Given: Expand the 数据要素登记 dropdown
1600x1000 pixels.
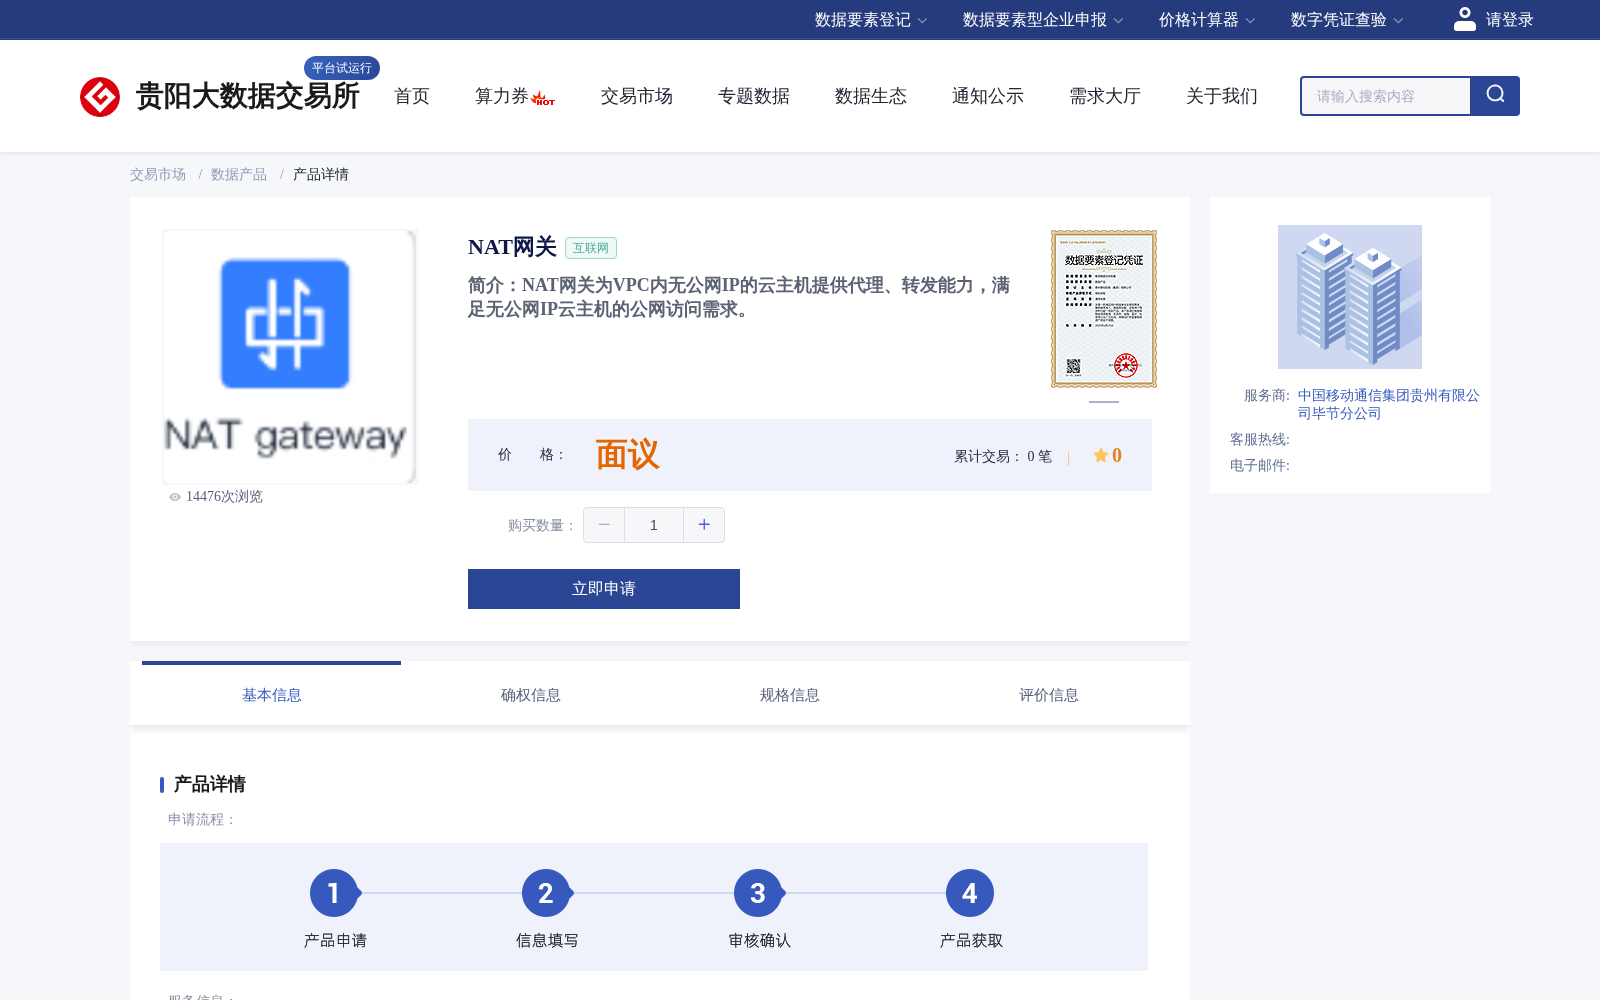Looking at the screenshot, I should (871, 20).
